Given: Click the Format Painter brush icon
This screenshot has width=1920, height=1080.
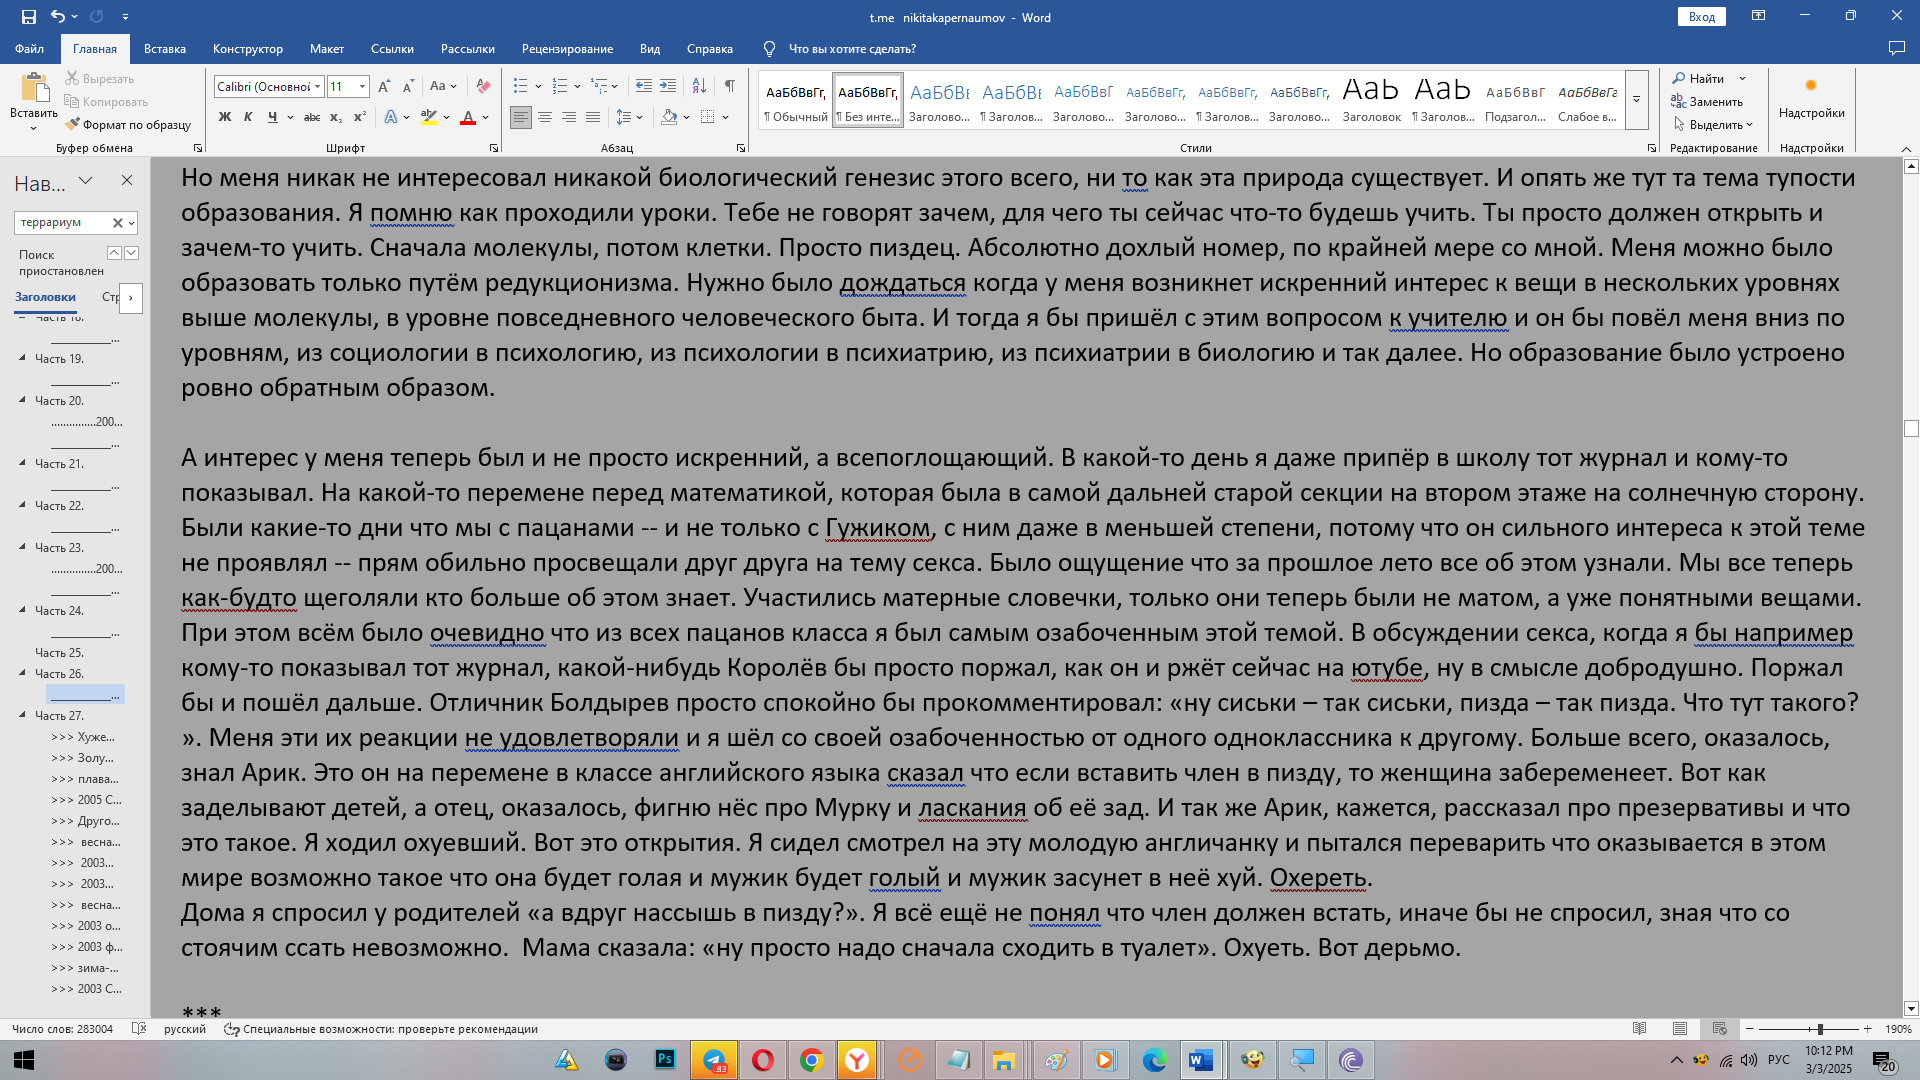Looking at the screenshot, I should point(73,125).
